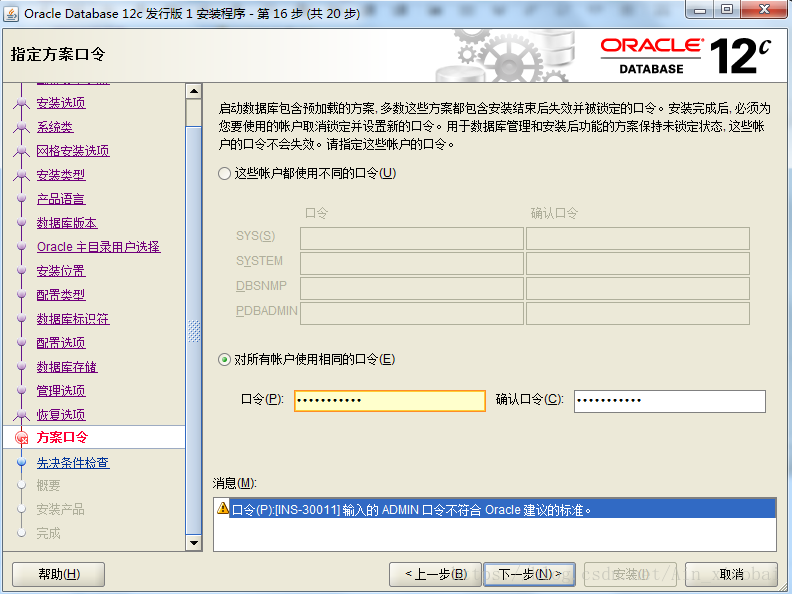Go to 网格安装选项 step
Screen dimensions: 792x594
pos(73,151)
